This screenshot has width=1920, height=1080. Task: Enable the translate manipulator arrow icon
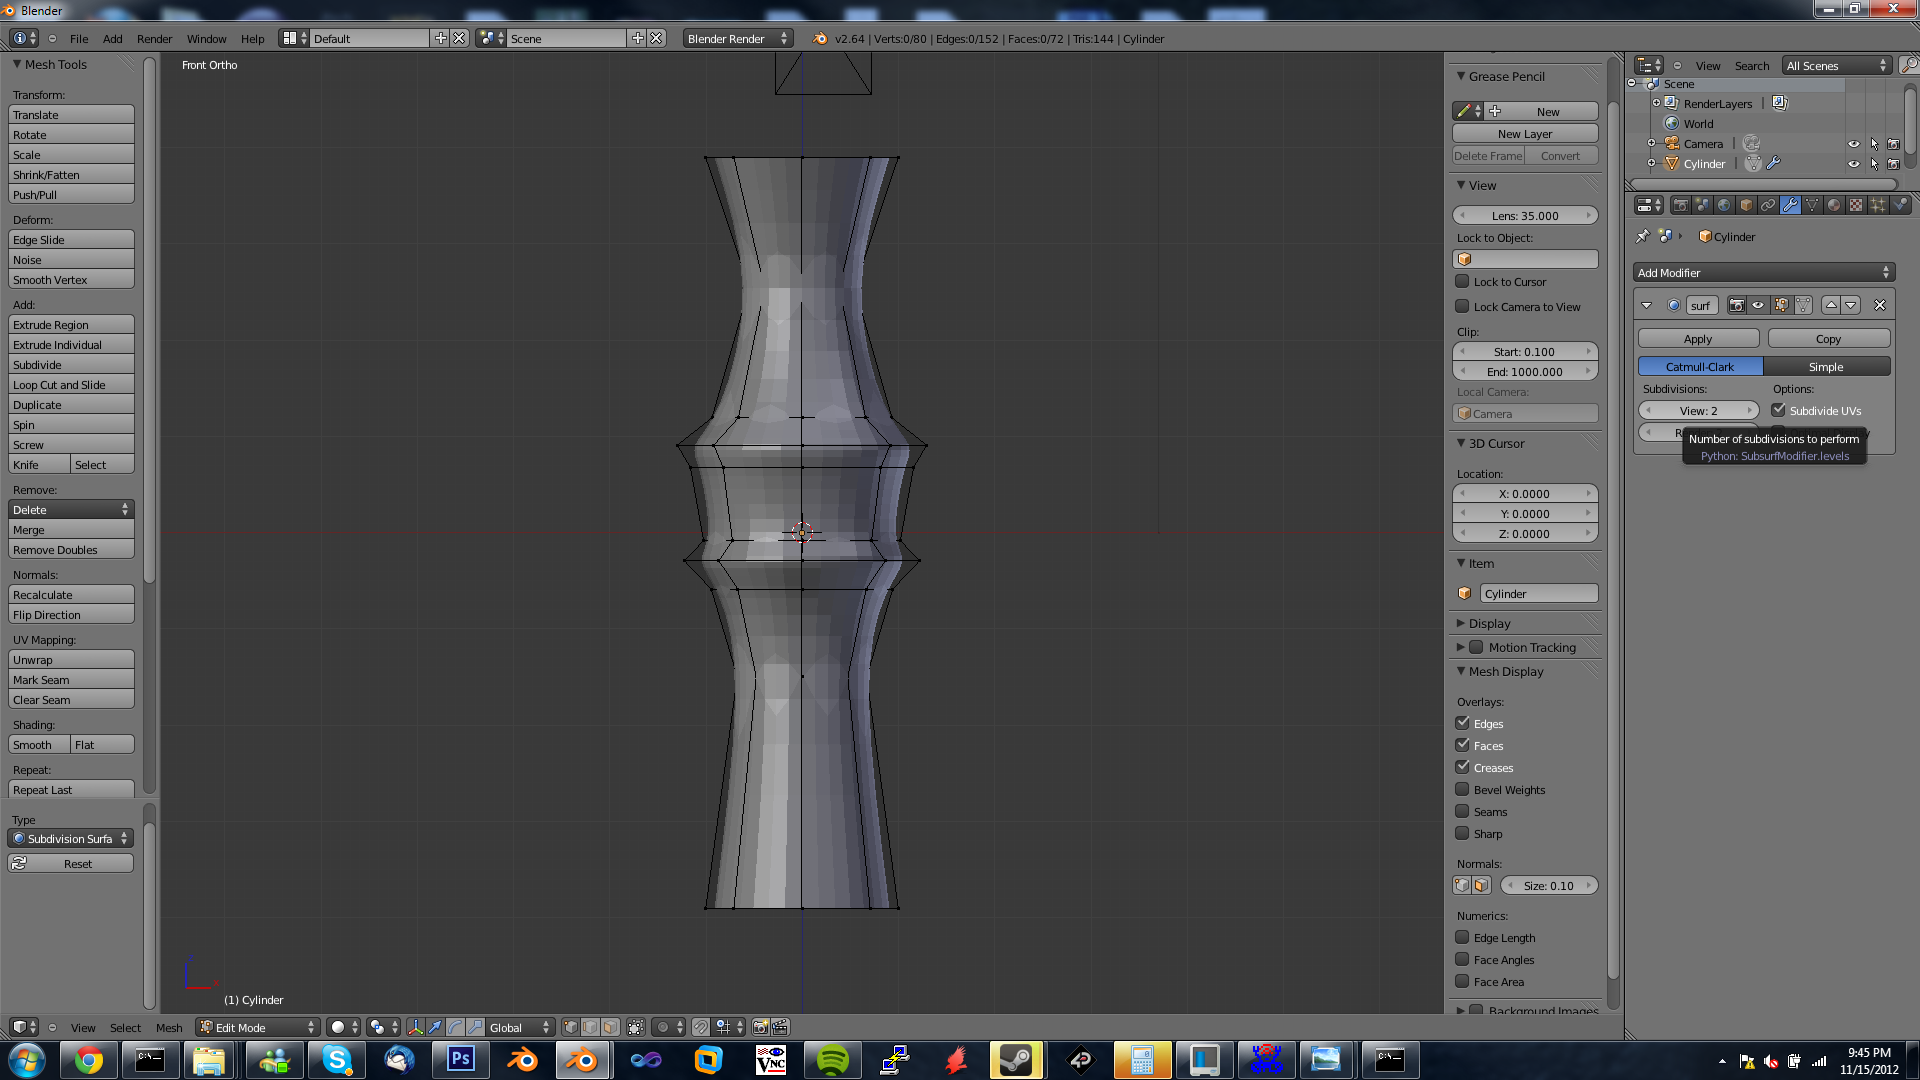435,1027
